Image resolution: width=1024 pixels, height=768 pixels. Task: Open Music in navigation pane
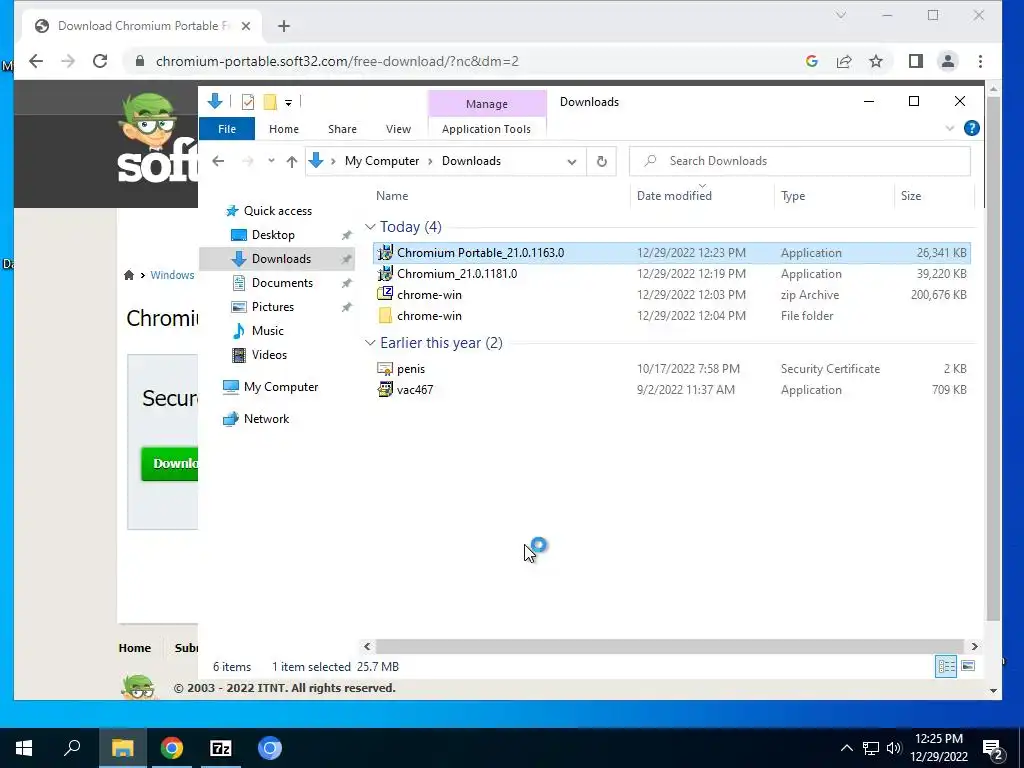267,331
